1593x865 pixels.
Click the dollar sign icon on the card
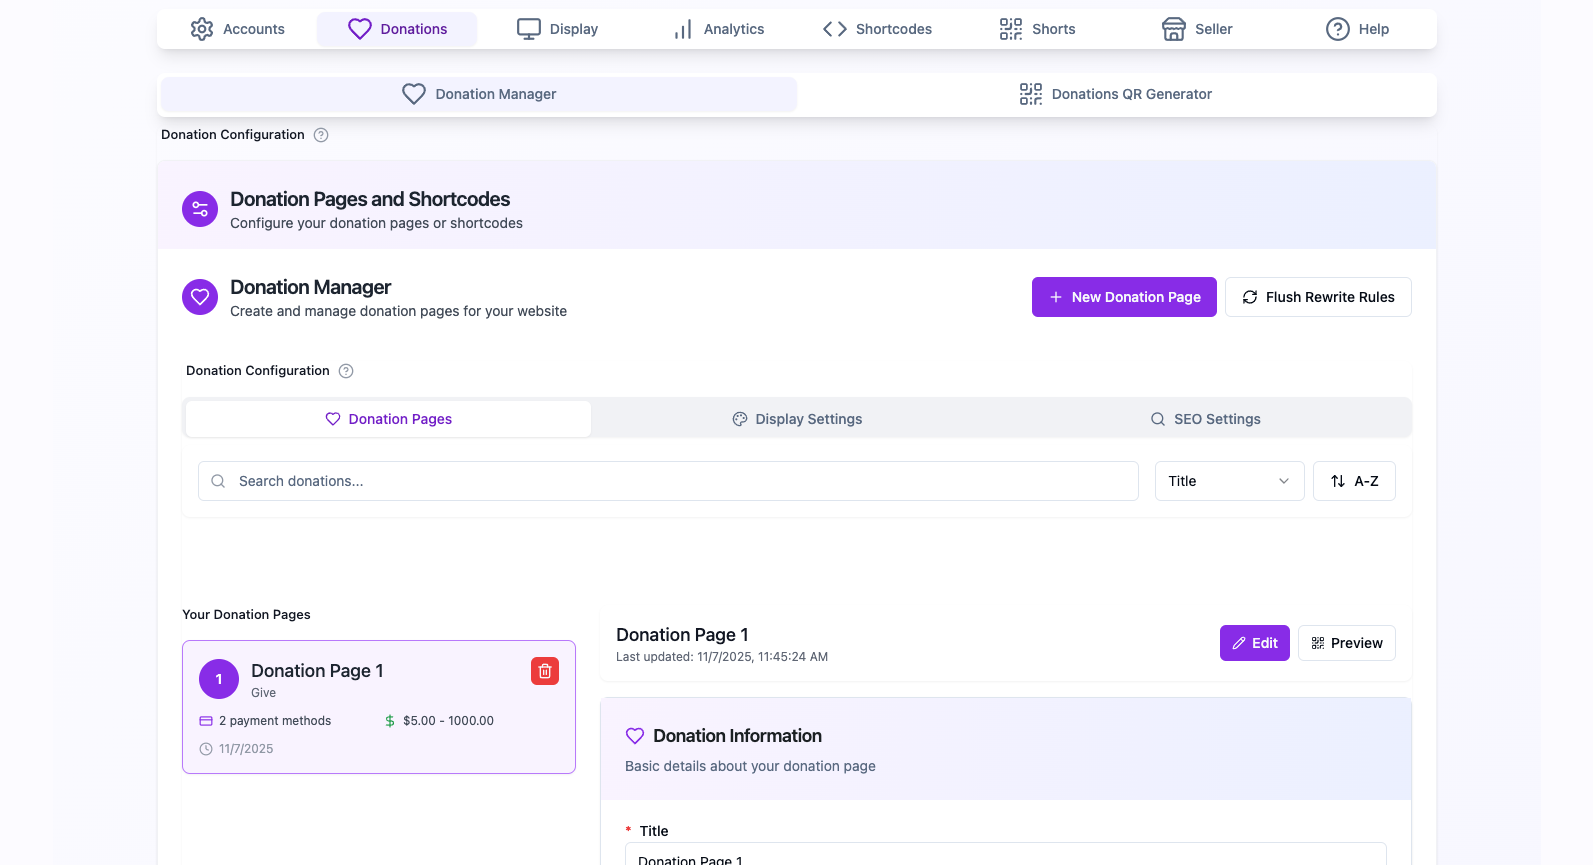pos(390,721)
